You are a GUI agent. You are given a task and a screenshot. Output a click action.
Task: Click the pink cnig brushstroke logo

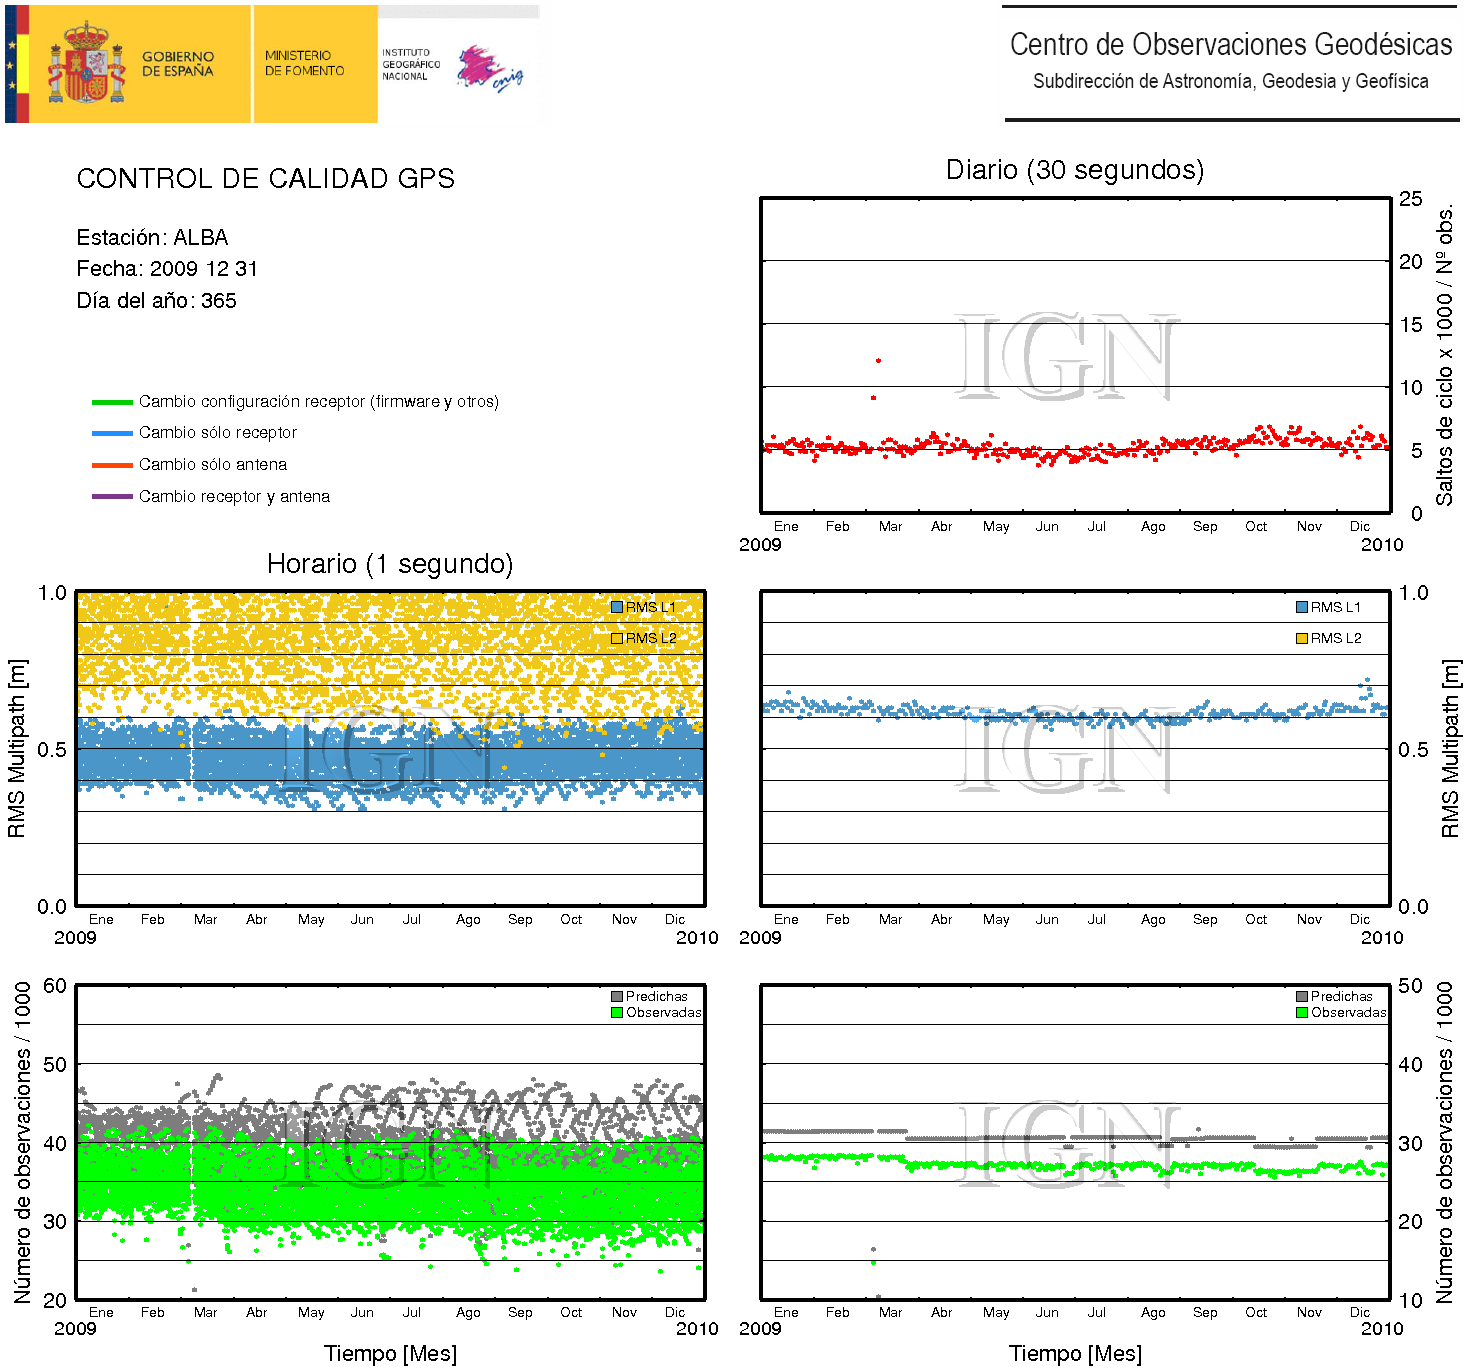[x=487, y=68]
